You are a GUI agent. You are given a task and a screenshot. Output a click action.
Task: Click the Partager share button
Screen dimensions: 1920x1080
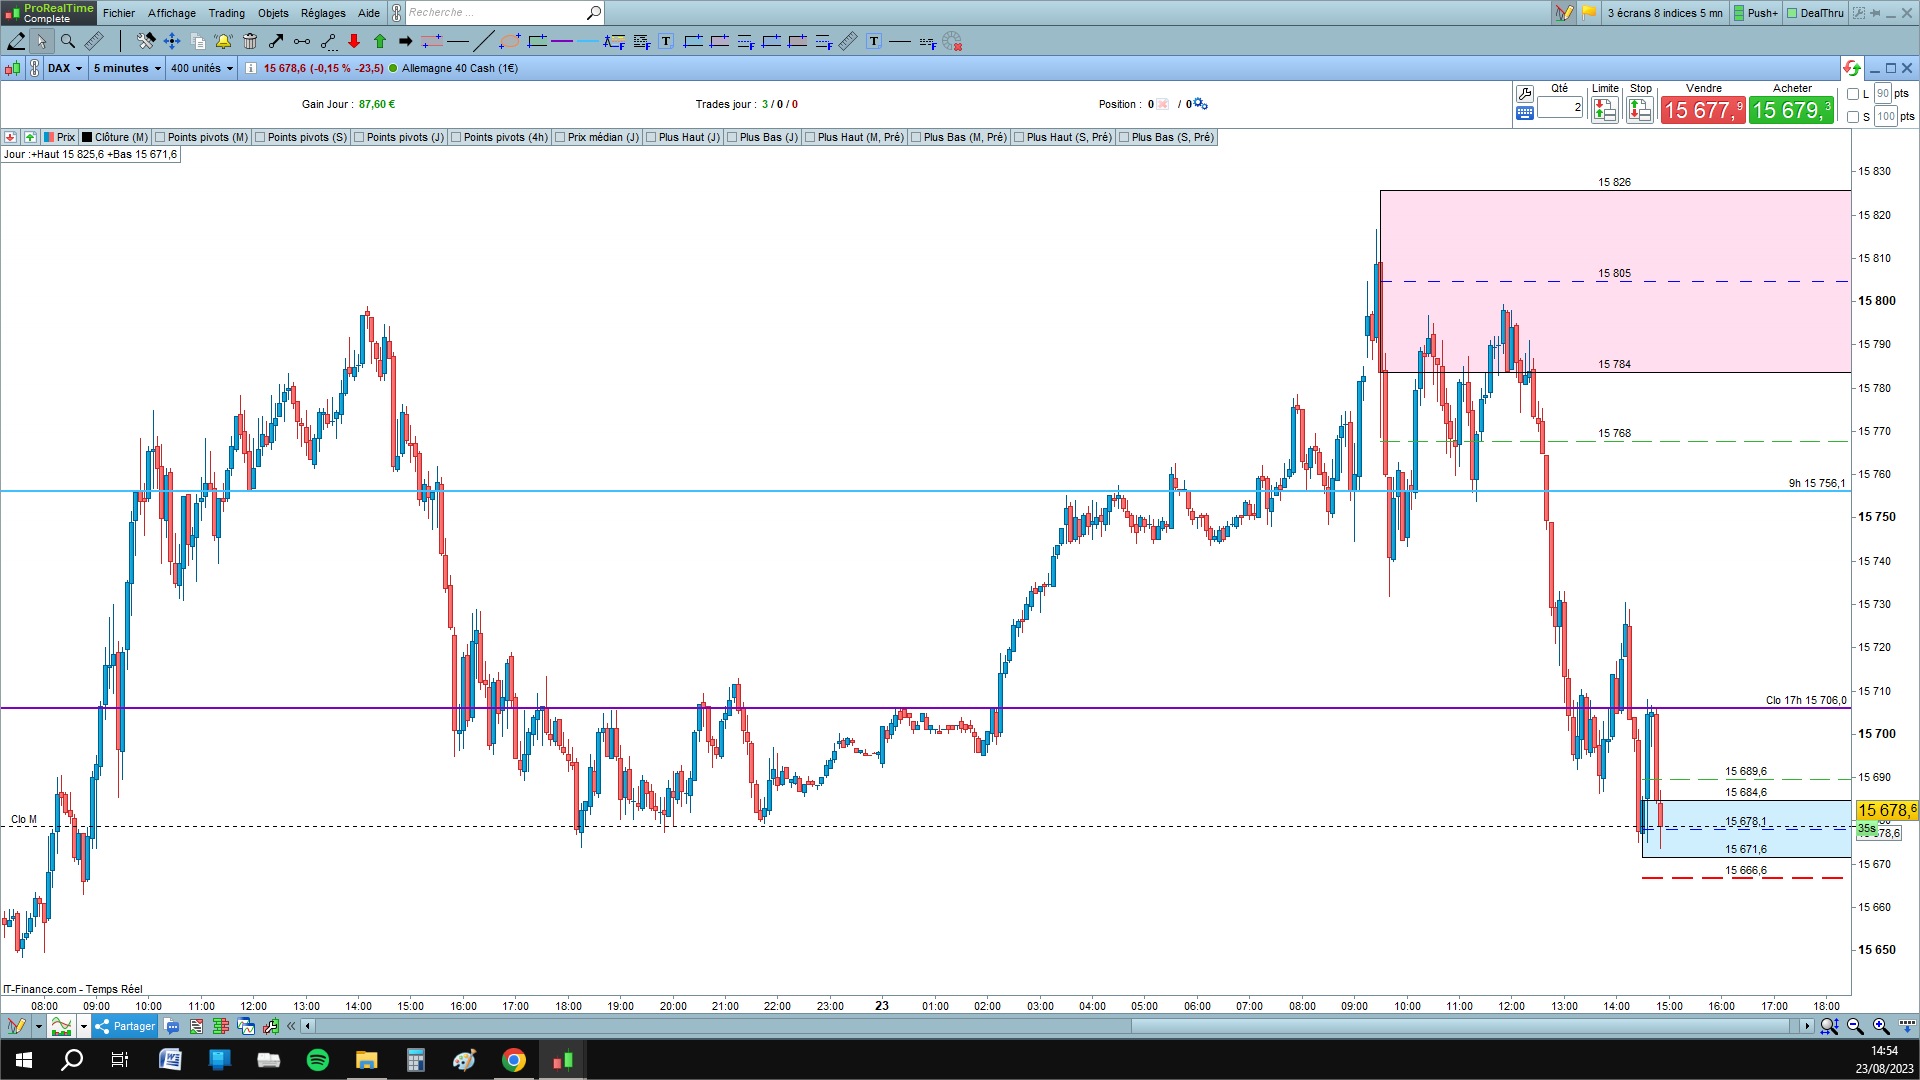[125, 1026]
